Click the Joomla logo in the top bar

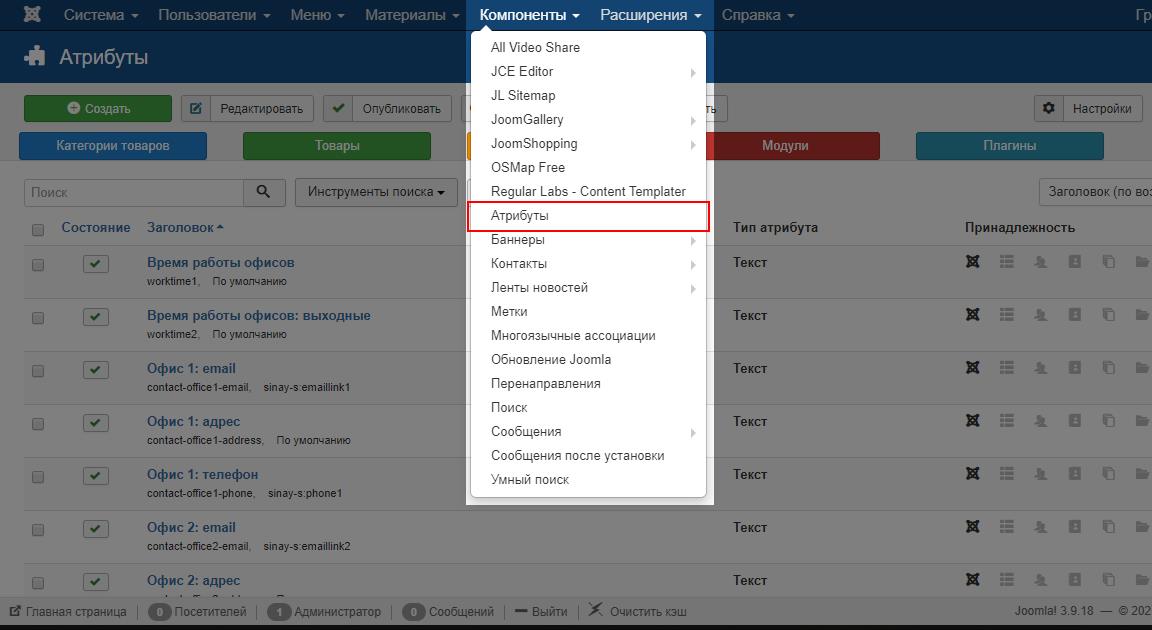click(32, 15)
